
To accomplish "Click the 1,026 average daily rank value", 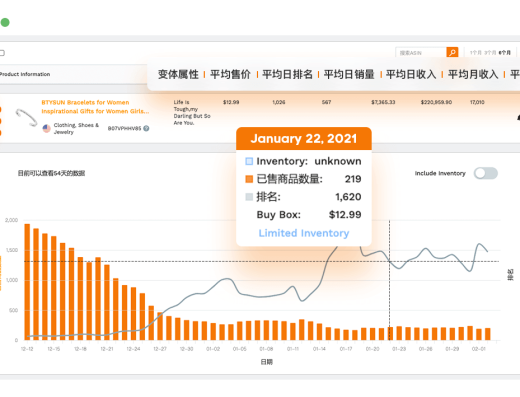I will tap(279, 102).
